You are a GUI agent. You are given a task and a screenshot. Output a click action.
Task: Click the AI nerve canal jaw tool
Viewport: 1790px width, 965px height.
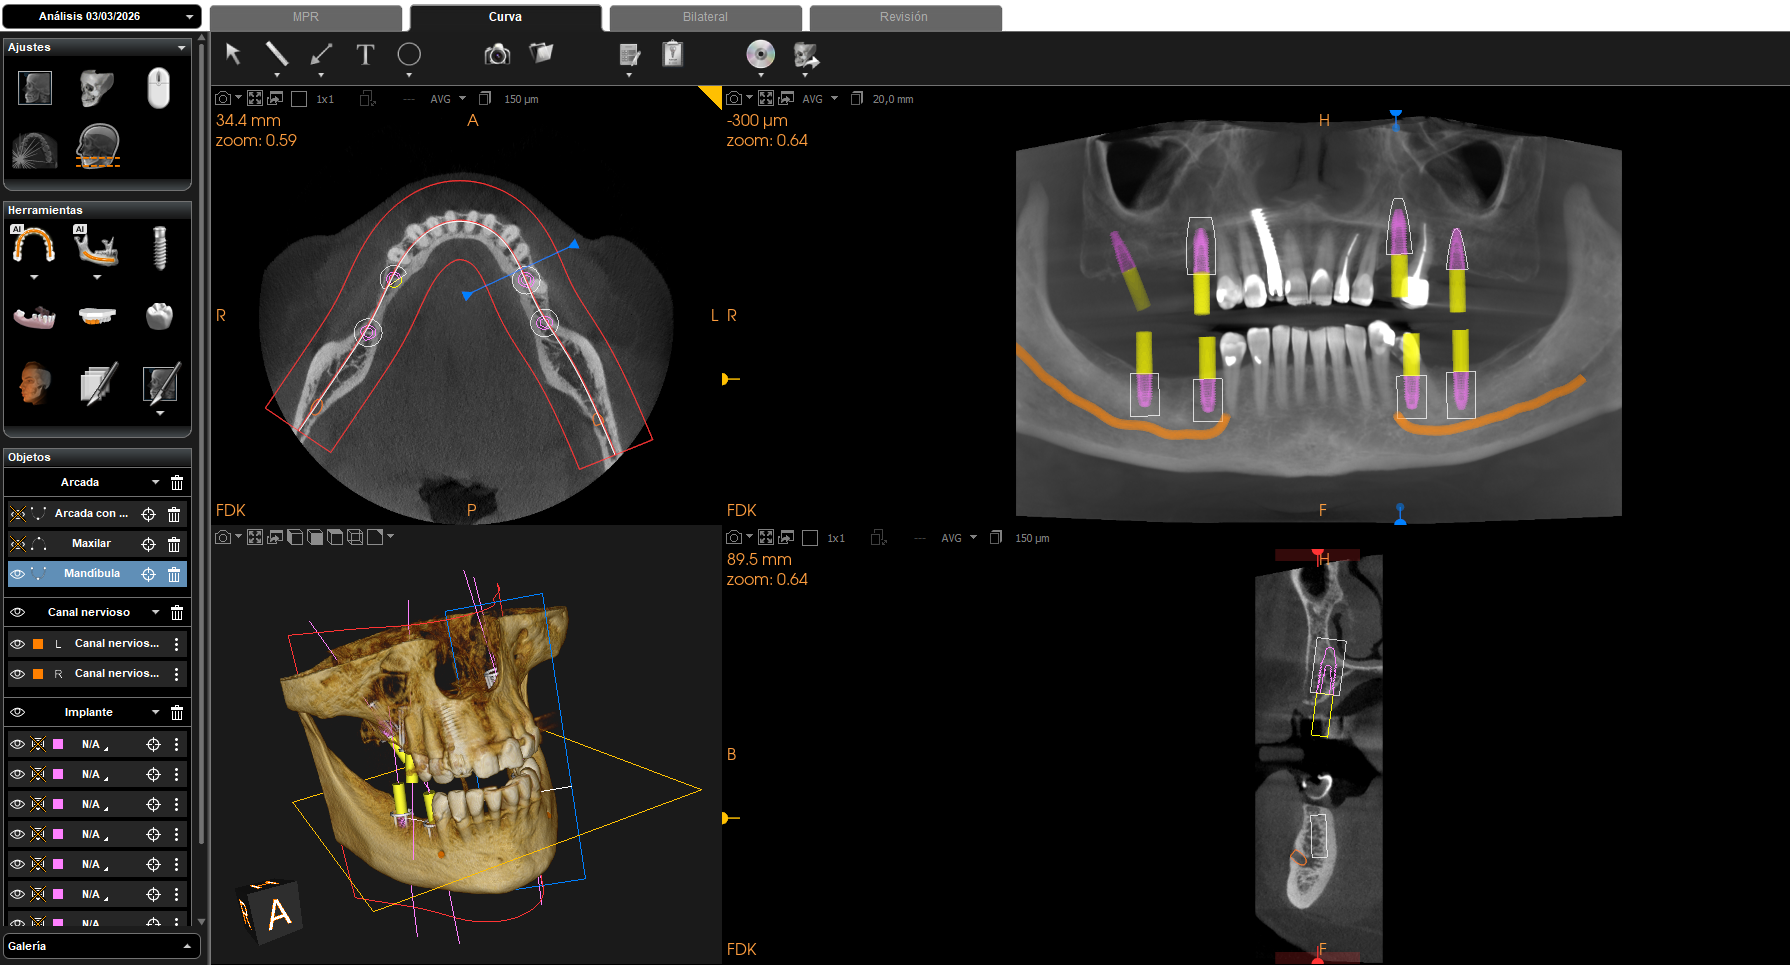[x=97, y=246]
